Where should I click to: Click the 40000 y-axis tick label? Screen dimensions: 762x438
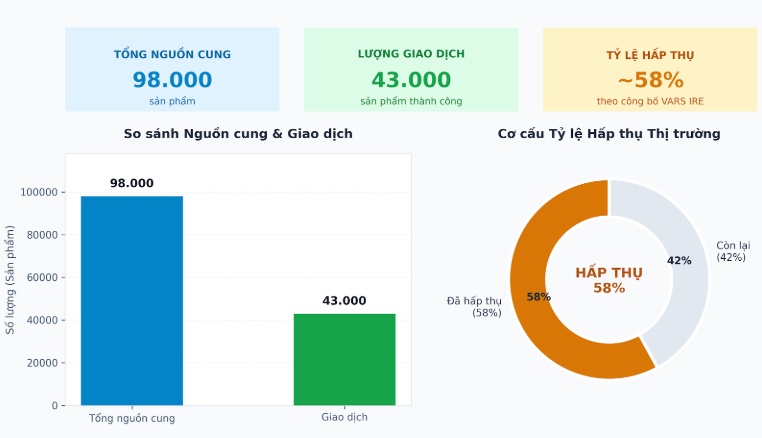[x=42, y=320]
